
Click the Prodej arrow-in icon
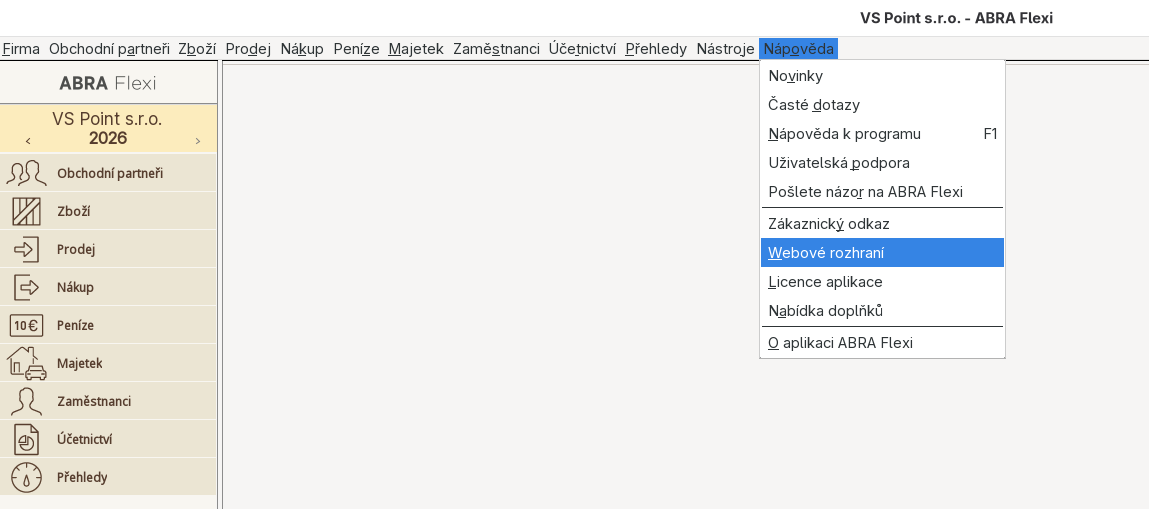(x=26, y=250)
